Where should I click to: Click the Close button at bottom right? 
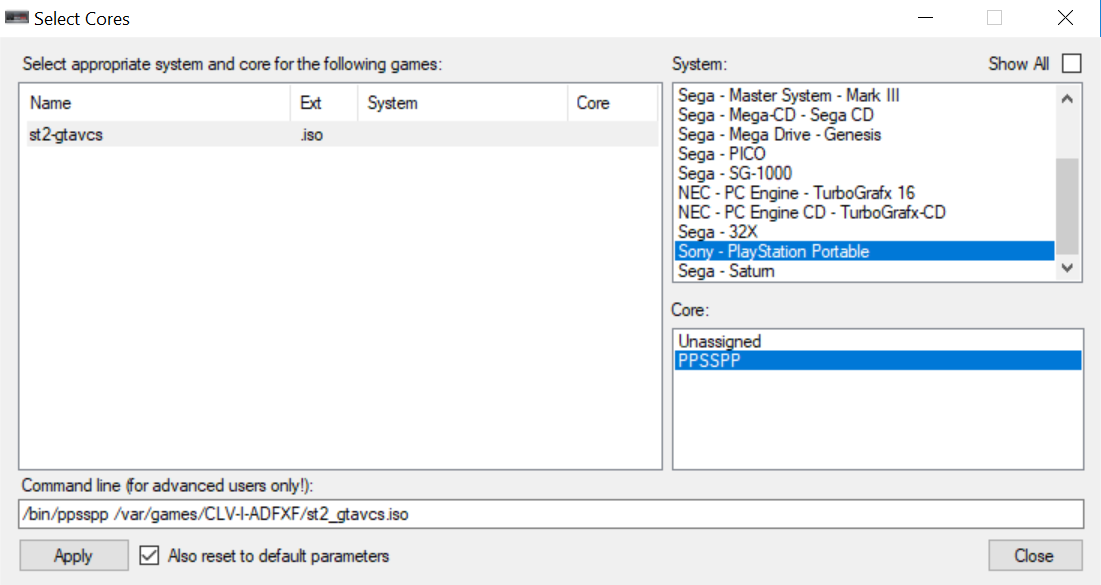[1035, 556]
